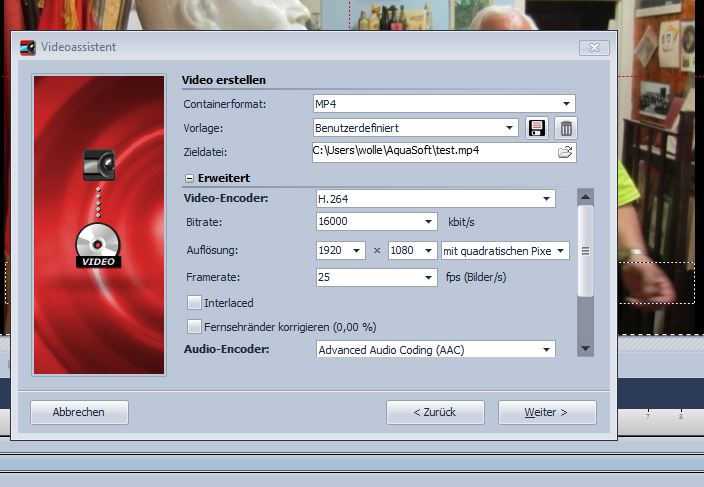Viewport: 704px width, 487px height.
Task: Click the save template floppy disk icon
Action: point(538,128)
